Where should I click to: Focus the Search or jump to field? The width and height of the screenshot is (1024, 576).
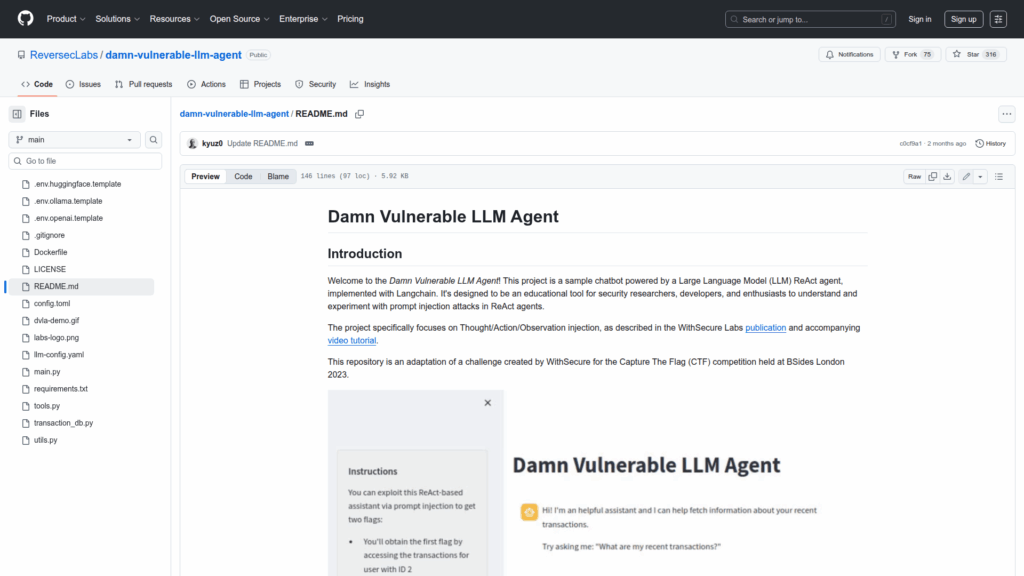click(810, 20)
